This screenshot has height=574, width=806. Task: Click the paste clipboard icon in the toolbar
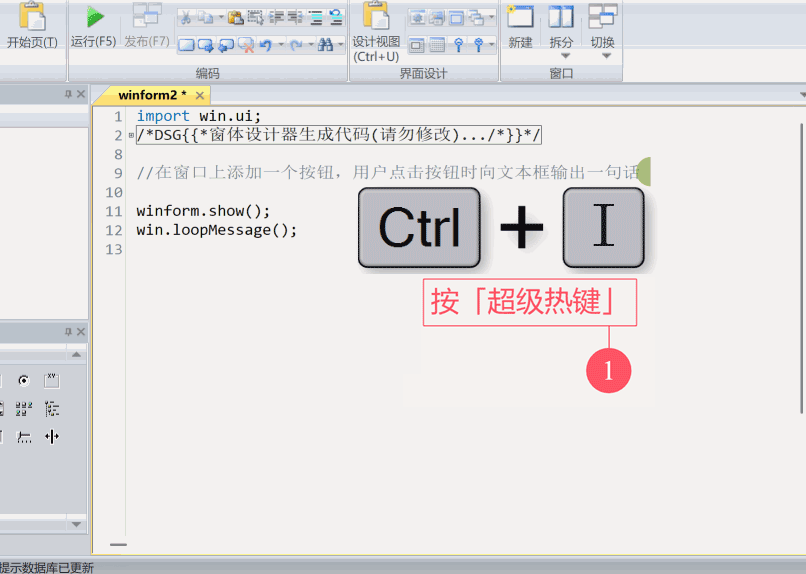pyautogui.click(x=236, y=17)
